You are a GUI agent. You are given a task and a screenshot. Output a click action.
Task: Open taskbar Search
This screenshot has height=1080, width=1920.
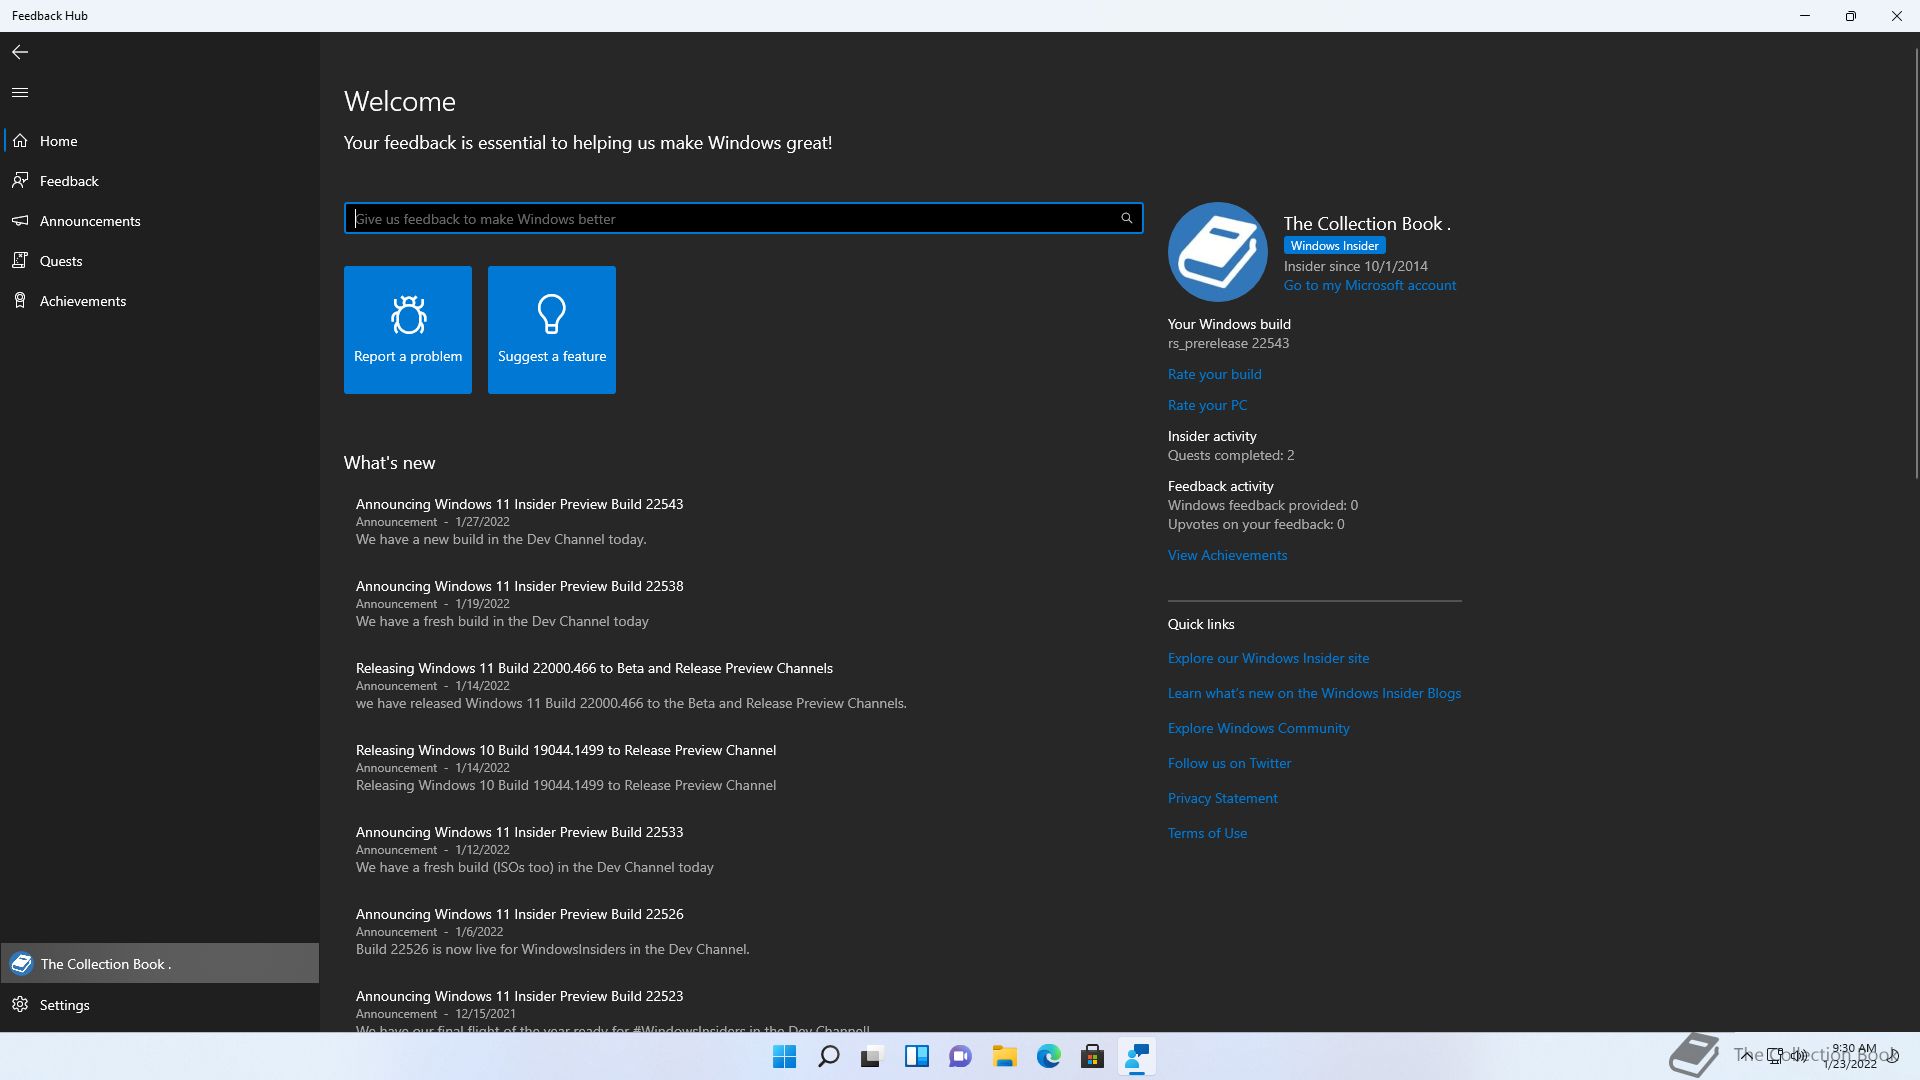[829, 1056]
